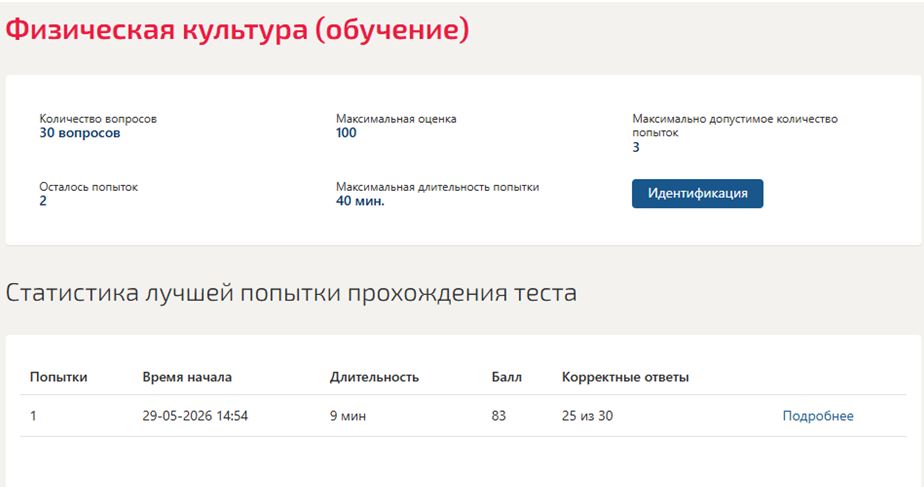924x487 pixels.
Task: Click the score 83 cell
Action: pos(499,416)
